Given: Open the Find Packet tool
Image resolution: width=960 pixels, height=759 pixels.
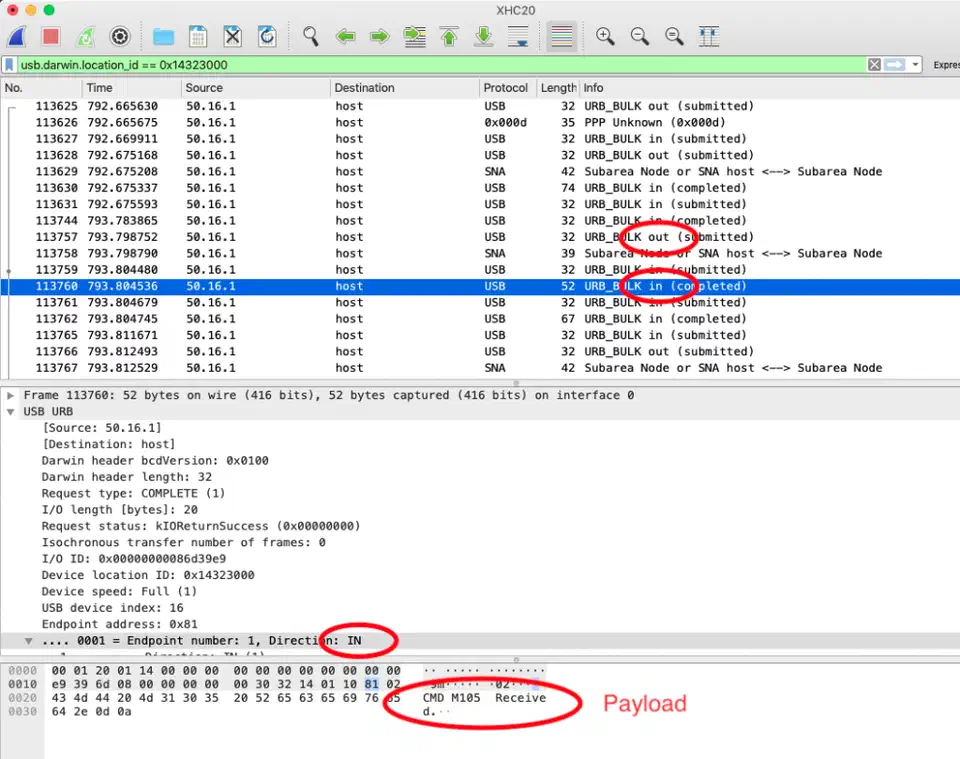Looking at the screenshot, I should pyautogui.click(x=310, y=37).
